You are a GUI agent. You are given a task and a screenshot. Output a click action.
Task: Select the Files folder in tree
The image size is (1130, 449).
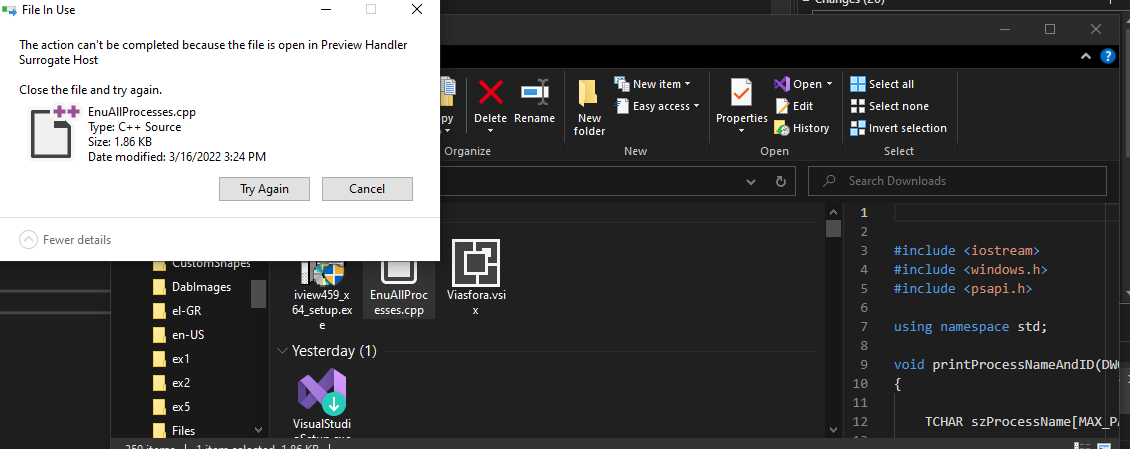coord(174,430)
